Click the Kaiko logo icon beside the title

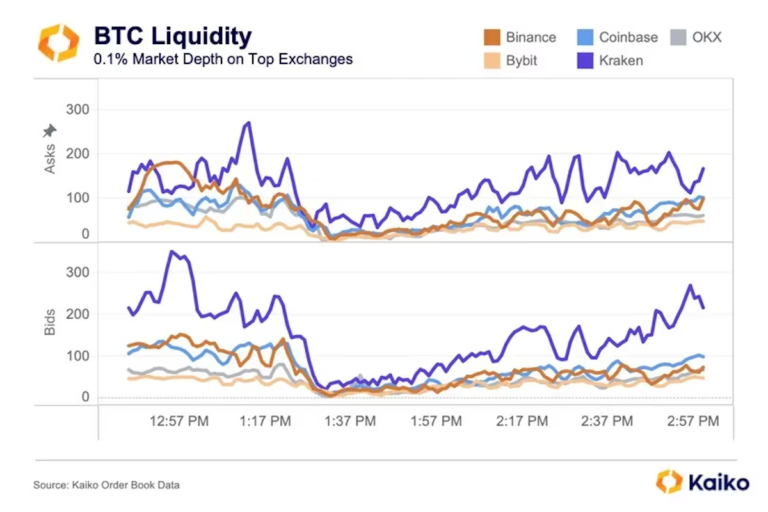pyautogui.click(x=59, y=45)
